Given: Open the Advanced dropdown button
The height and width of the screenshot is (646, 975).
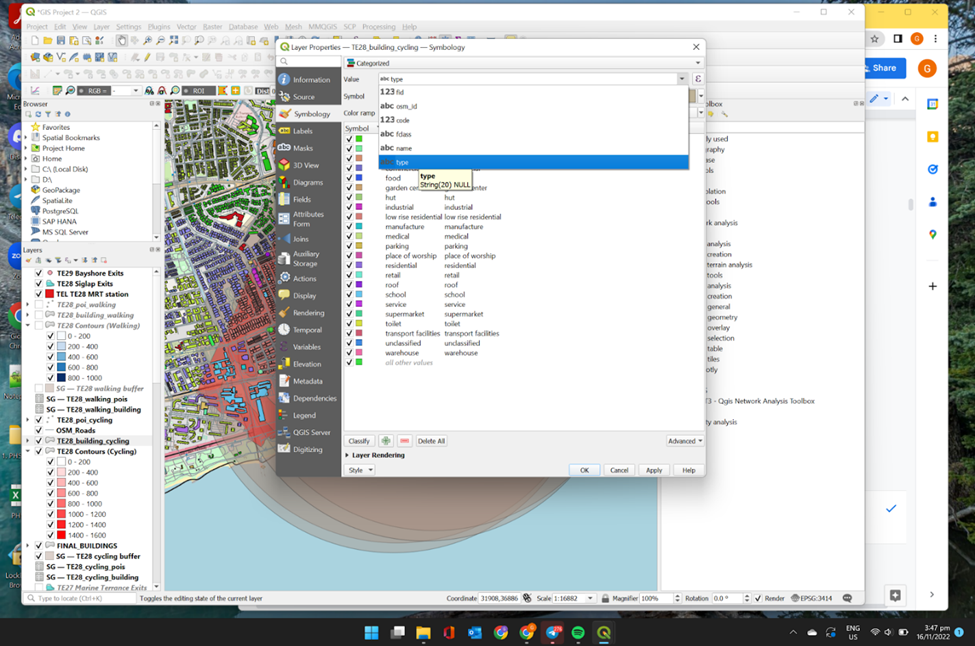Looking at the screenshot, I should pyautogui.click(x=684, y=441).
